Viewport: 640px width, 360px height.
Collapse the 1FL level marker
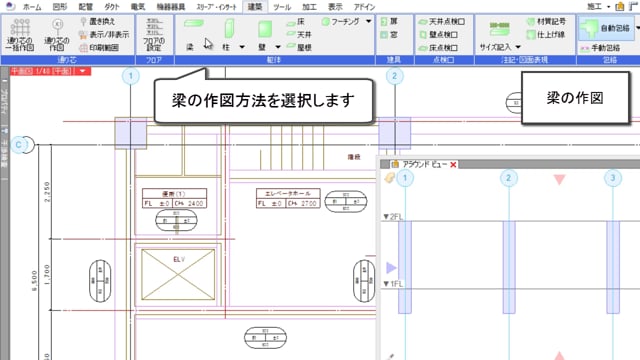click(x=386, y=284)
